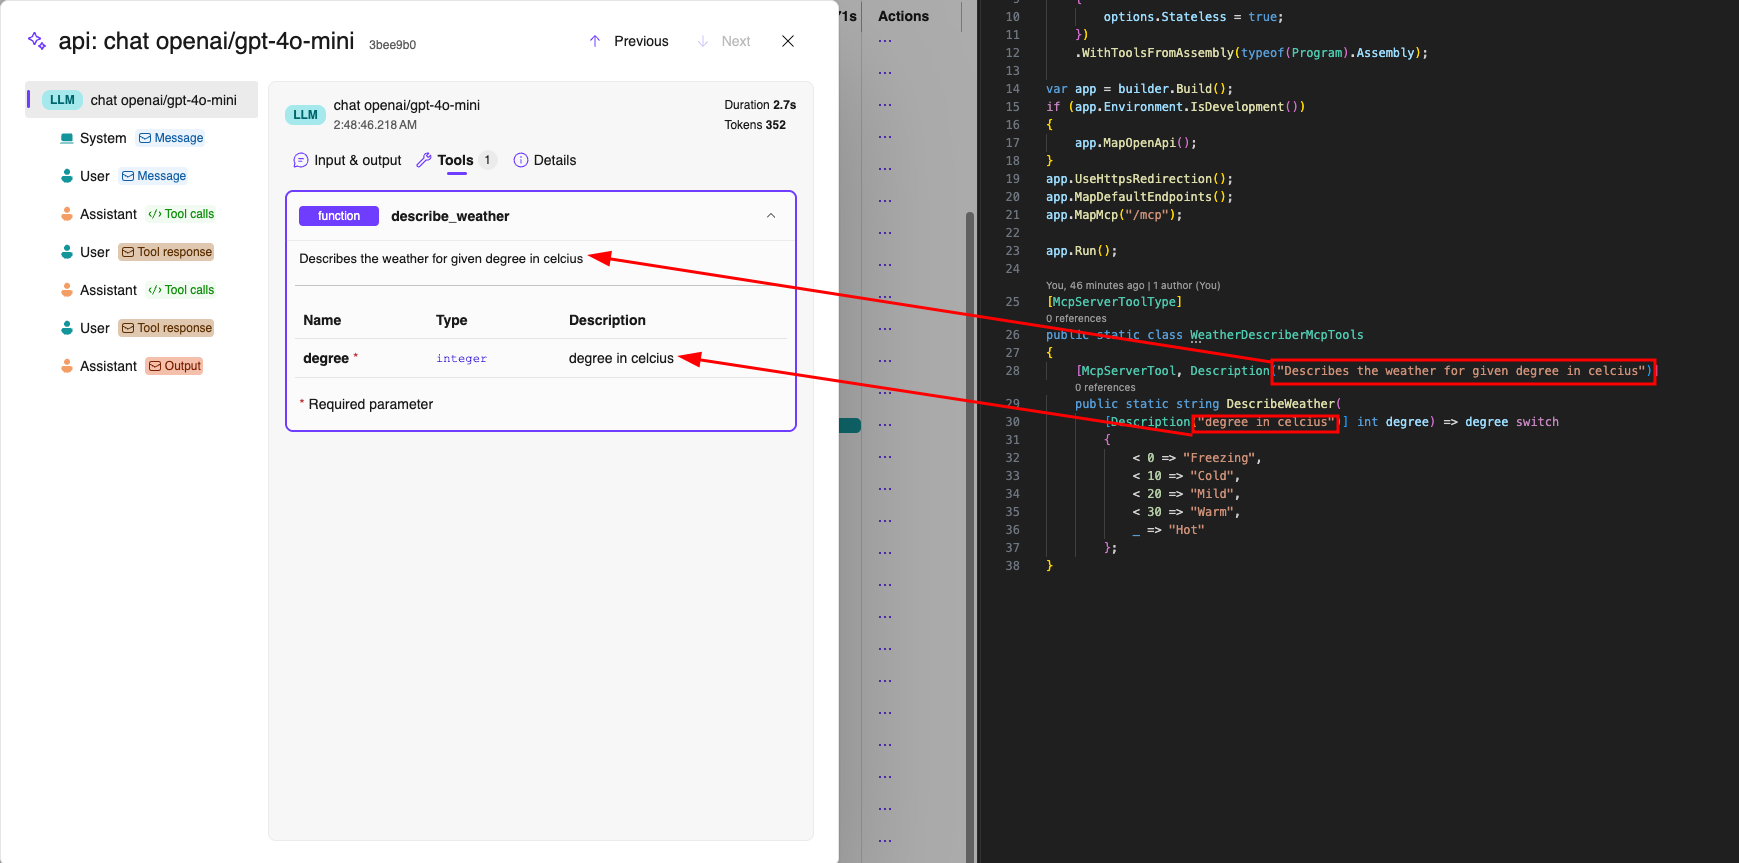The image size is (1739, 863).
Task: Open the topmost Actions ellipsis menu
Action: click(x=885, y=41)
